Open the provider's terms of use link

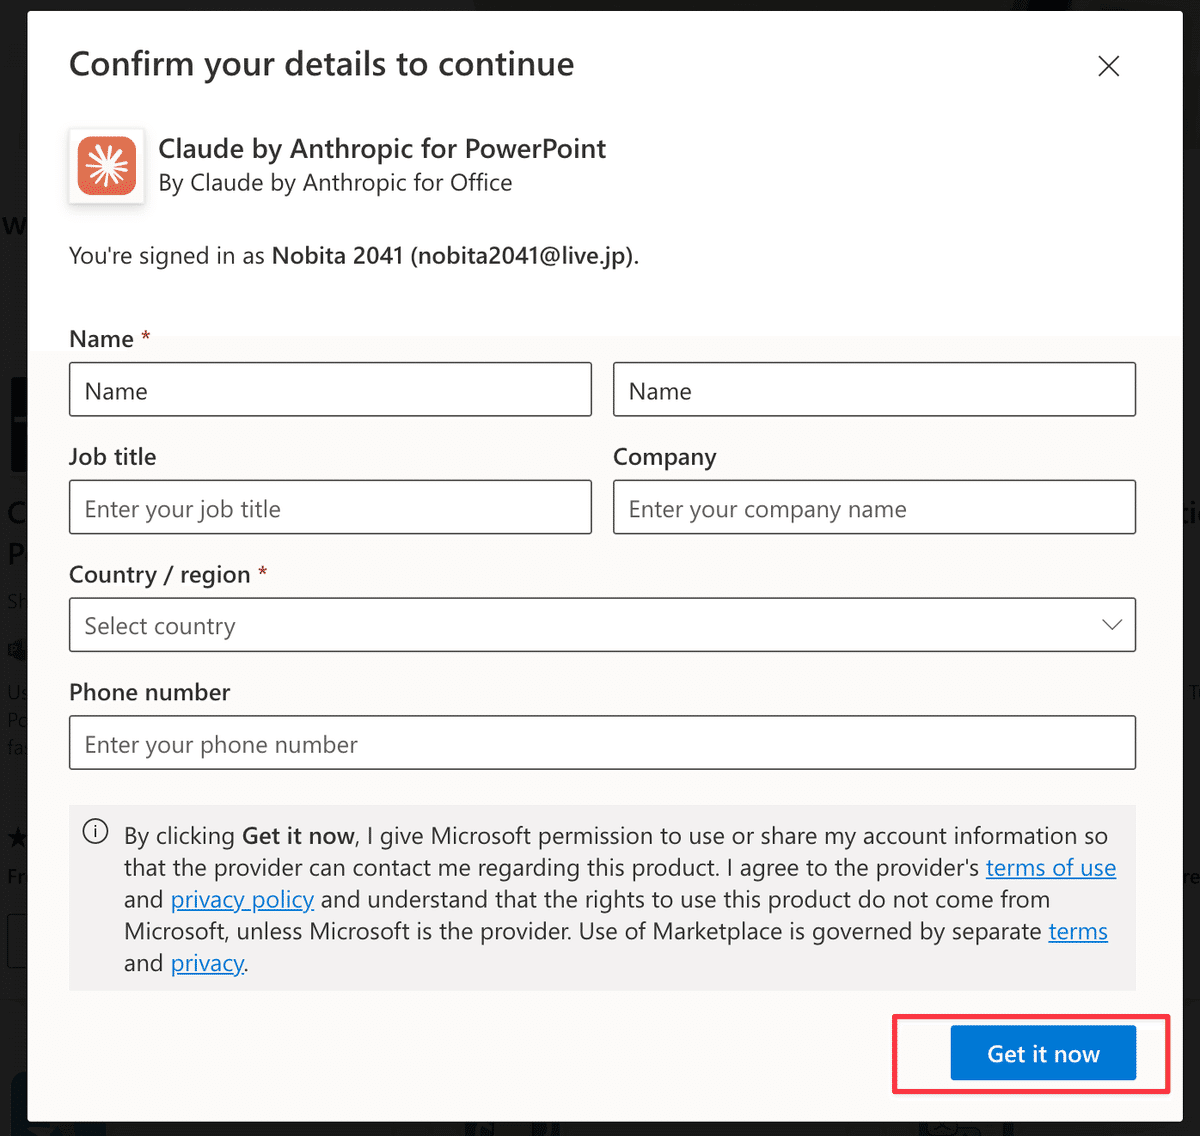coord(1050,868)
